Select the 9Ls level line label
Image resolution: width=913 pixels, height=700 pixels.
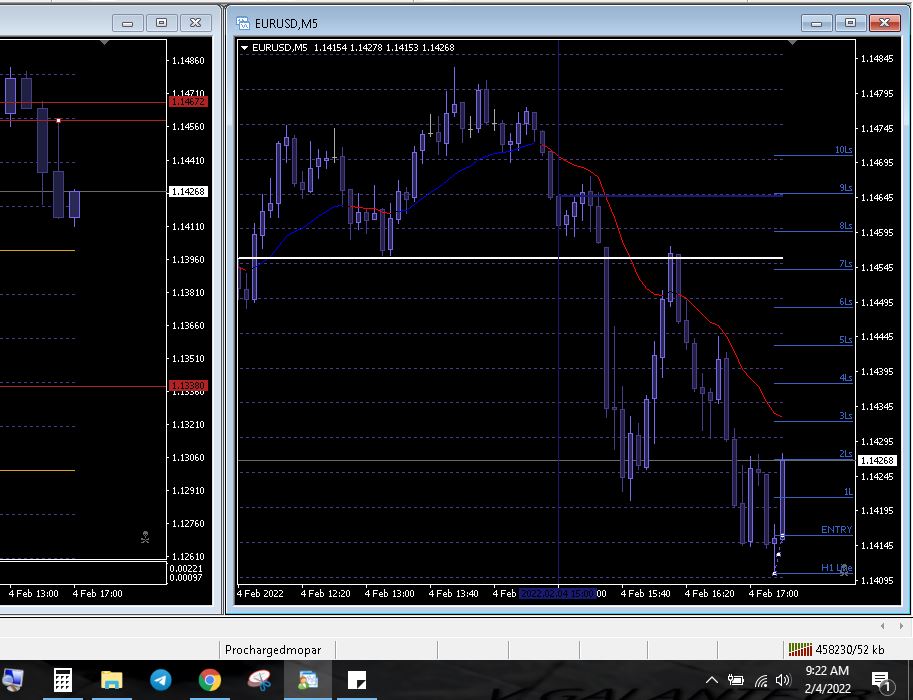845,188
